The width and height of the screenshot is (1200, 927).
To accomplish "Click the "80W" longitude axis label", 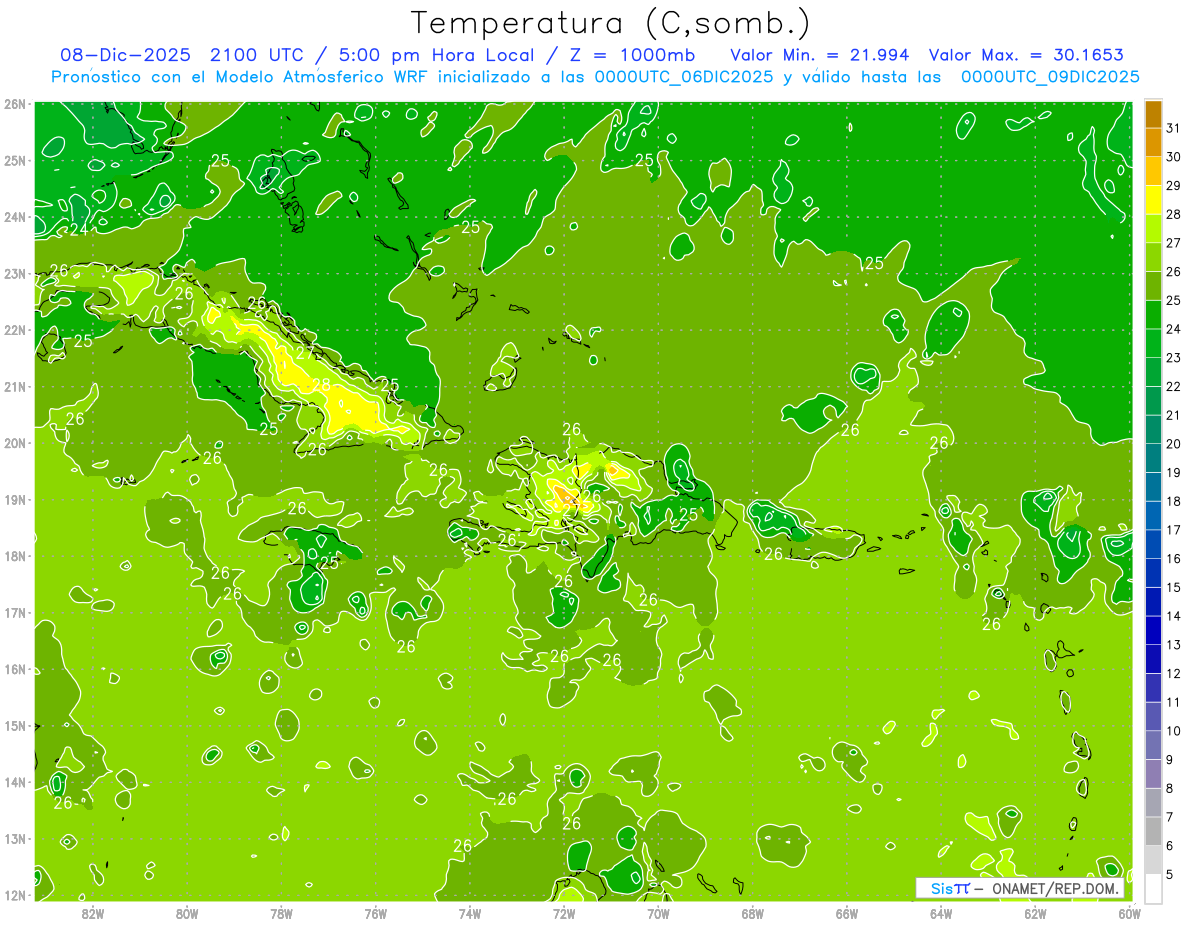I will pyautogui.click(x=187, y=913).
